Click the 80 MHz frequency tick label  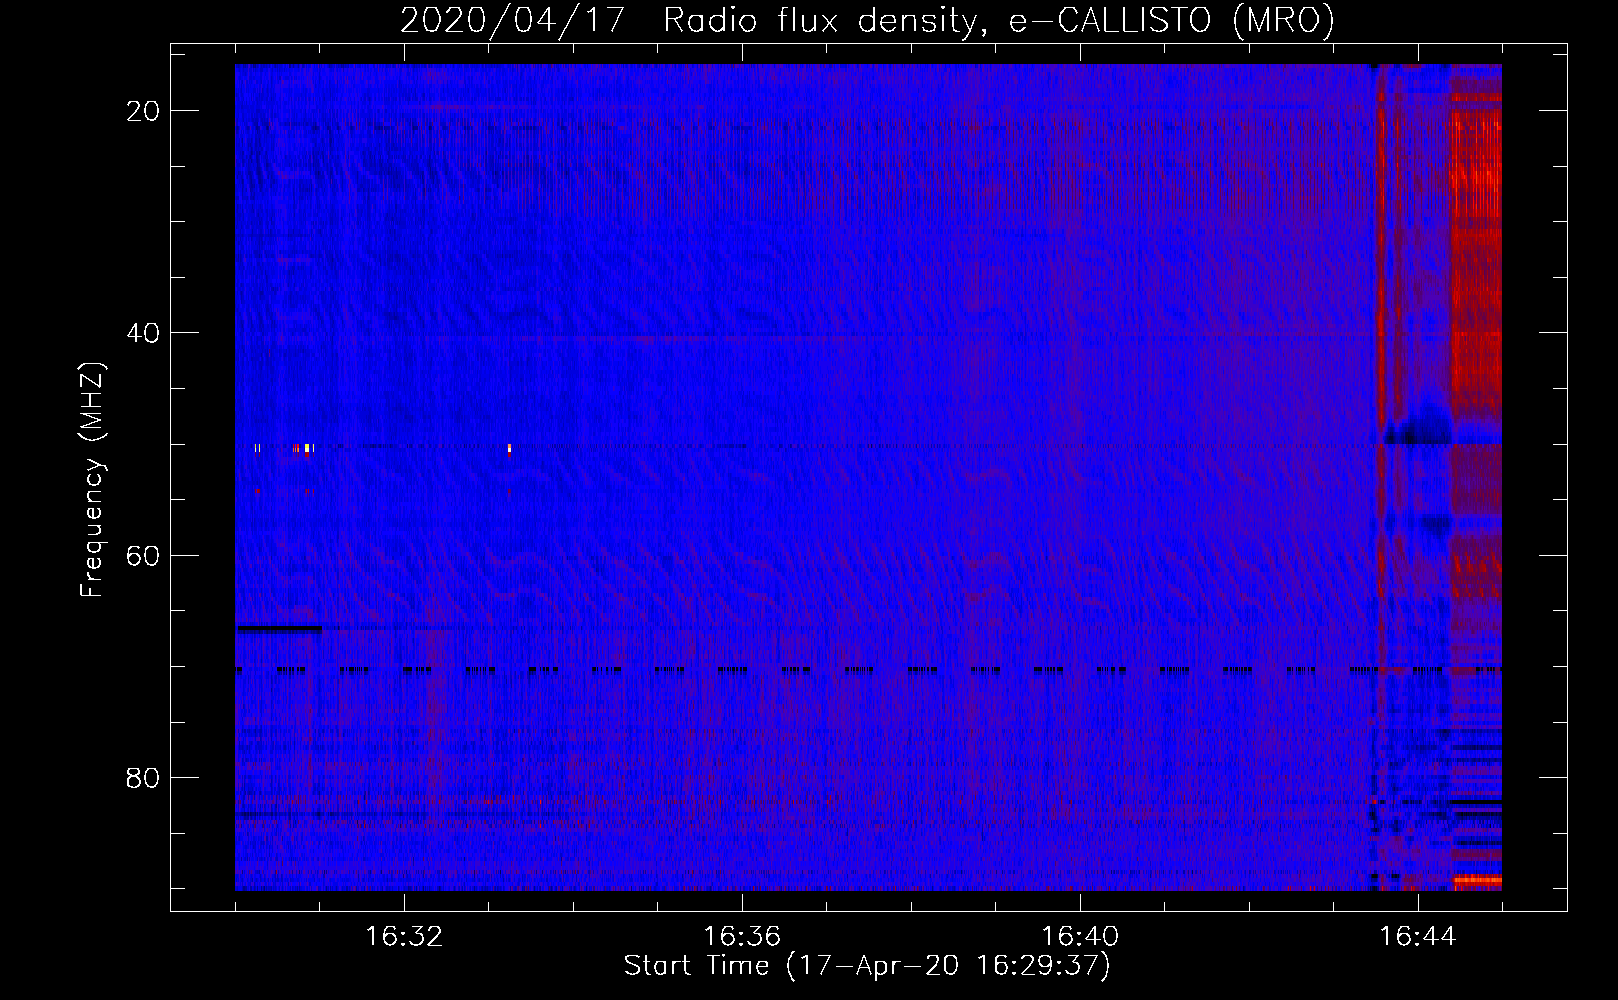[x=144, y=777]
